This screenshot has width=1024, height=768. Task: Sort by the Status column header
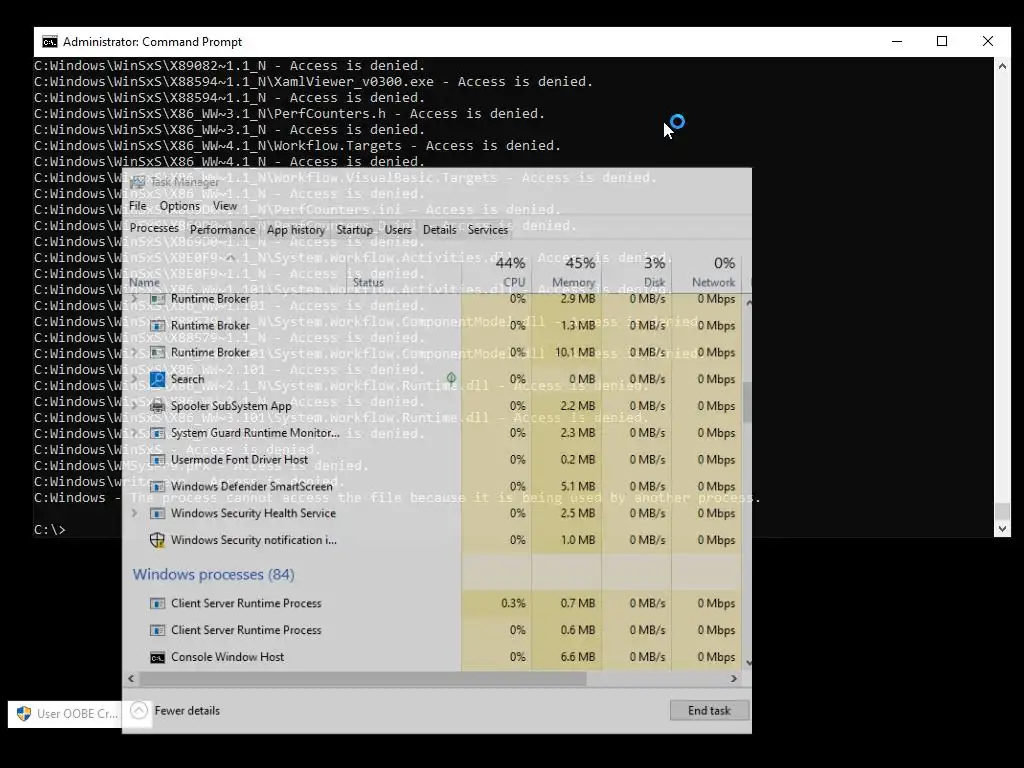point(404,272)
